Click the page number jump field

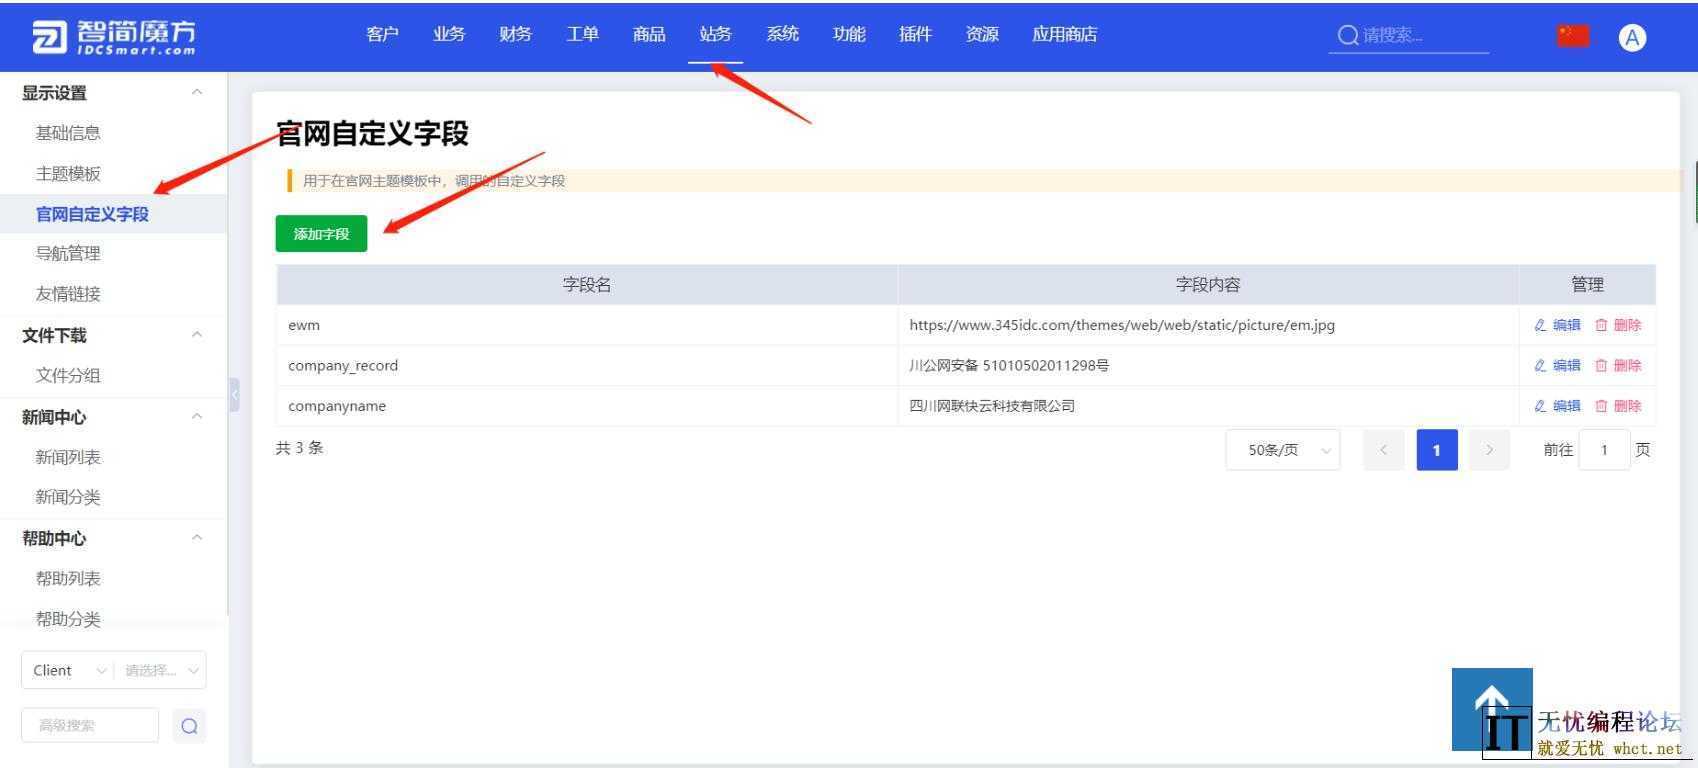[x=1603, y=450]
